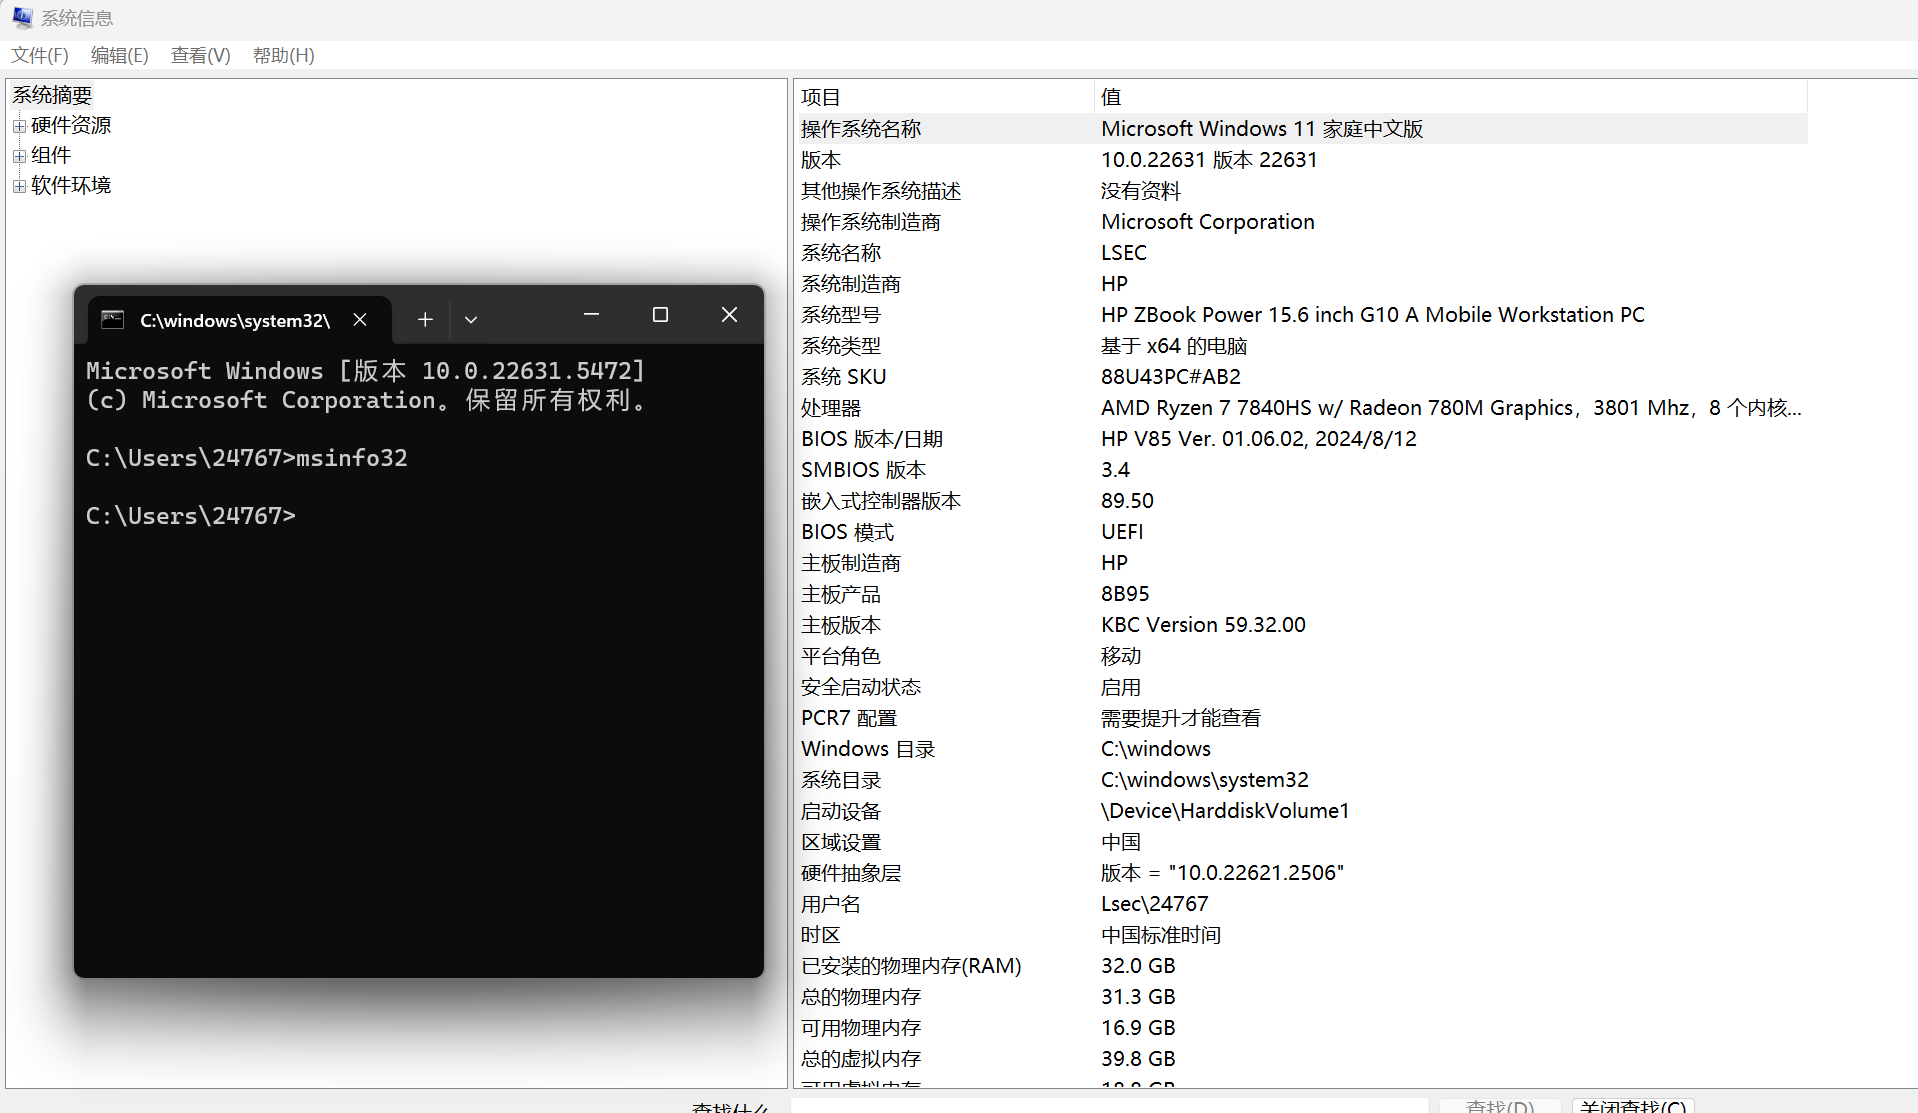Open a new terminal tab with plus button
The width and height of the screenshot is (1918, 1113).
425,319
